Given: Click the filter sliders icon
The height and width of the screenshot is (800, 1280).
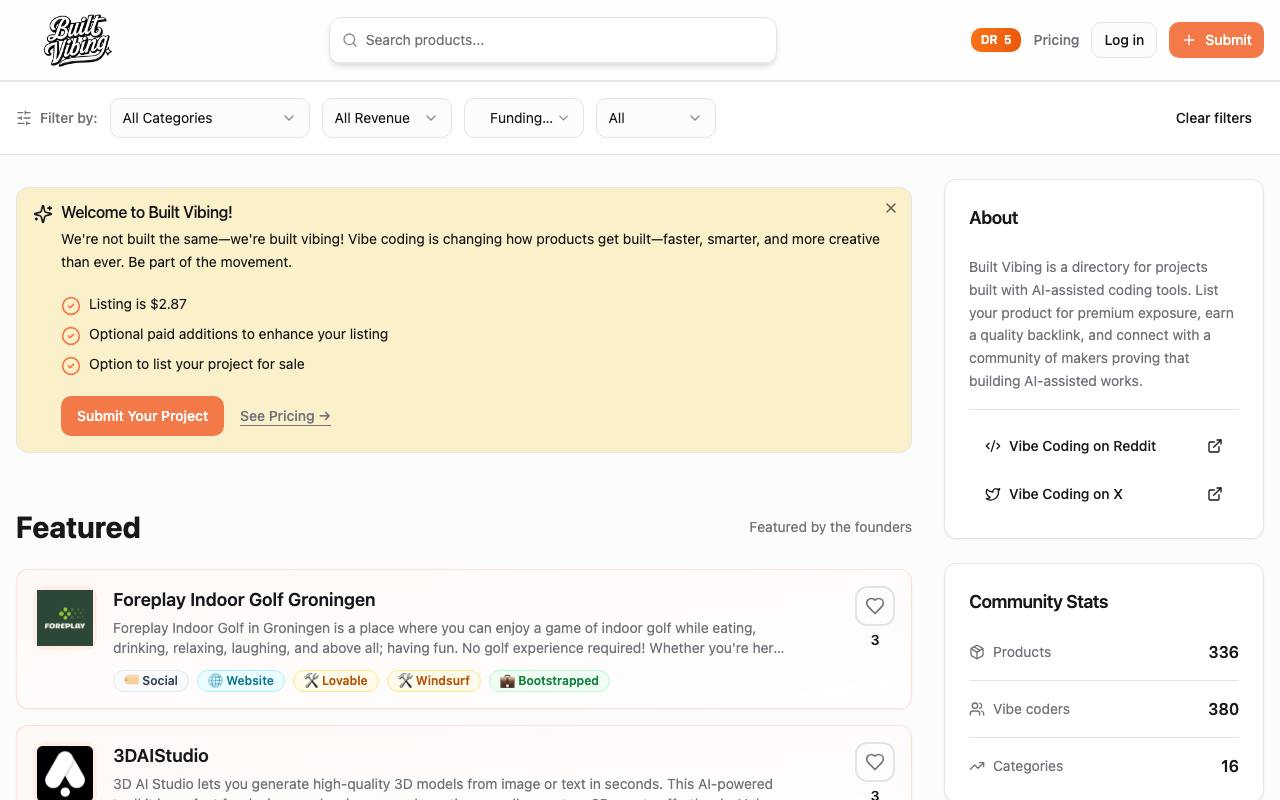Looking at the screenshot, I should 24,118.
